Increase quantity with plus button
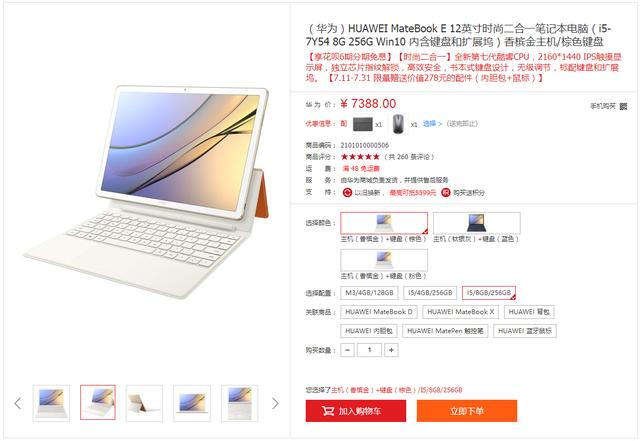640x441 pixels. click(391, 350)
